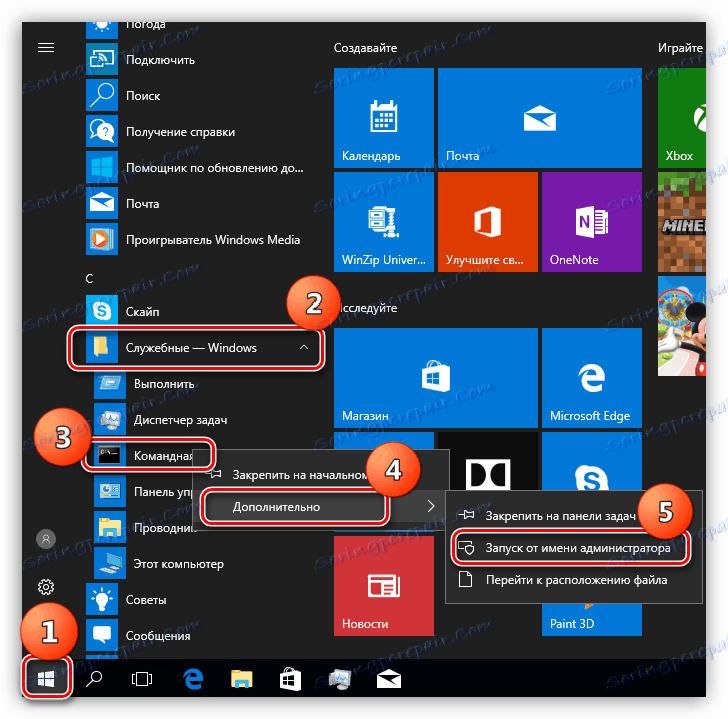Open Скайп icon in app list
This screenshot has height=719, width=728.
point(102,311)
